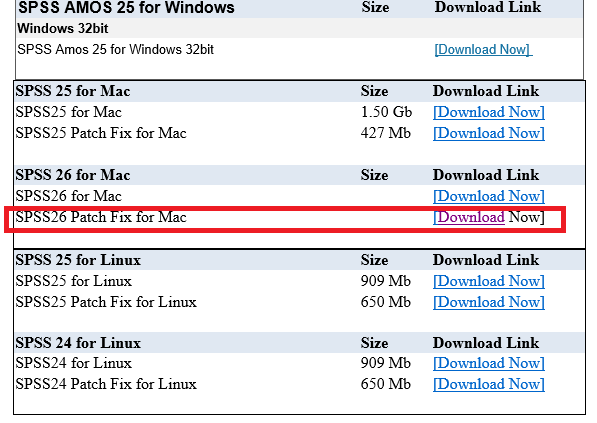Screen dimensions: 597x423
Task: Click the 'SPSS26 Patch Fix for Mac' row label
Action: coord(101,217)
